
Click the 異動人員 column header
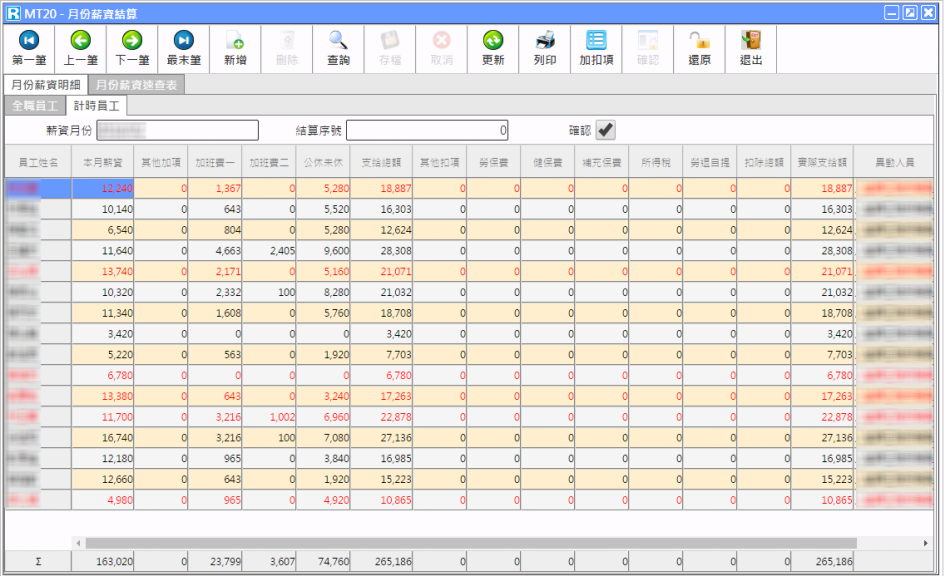pos(894,162)
